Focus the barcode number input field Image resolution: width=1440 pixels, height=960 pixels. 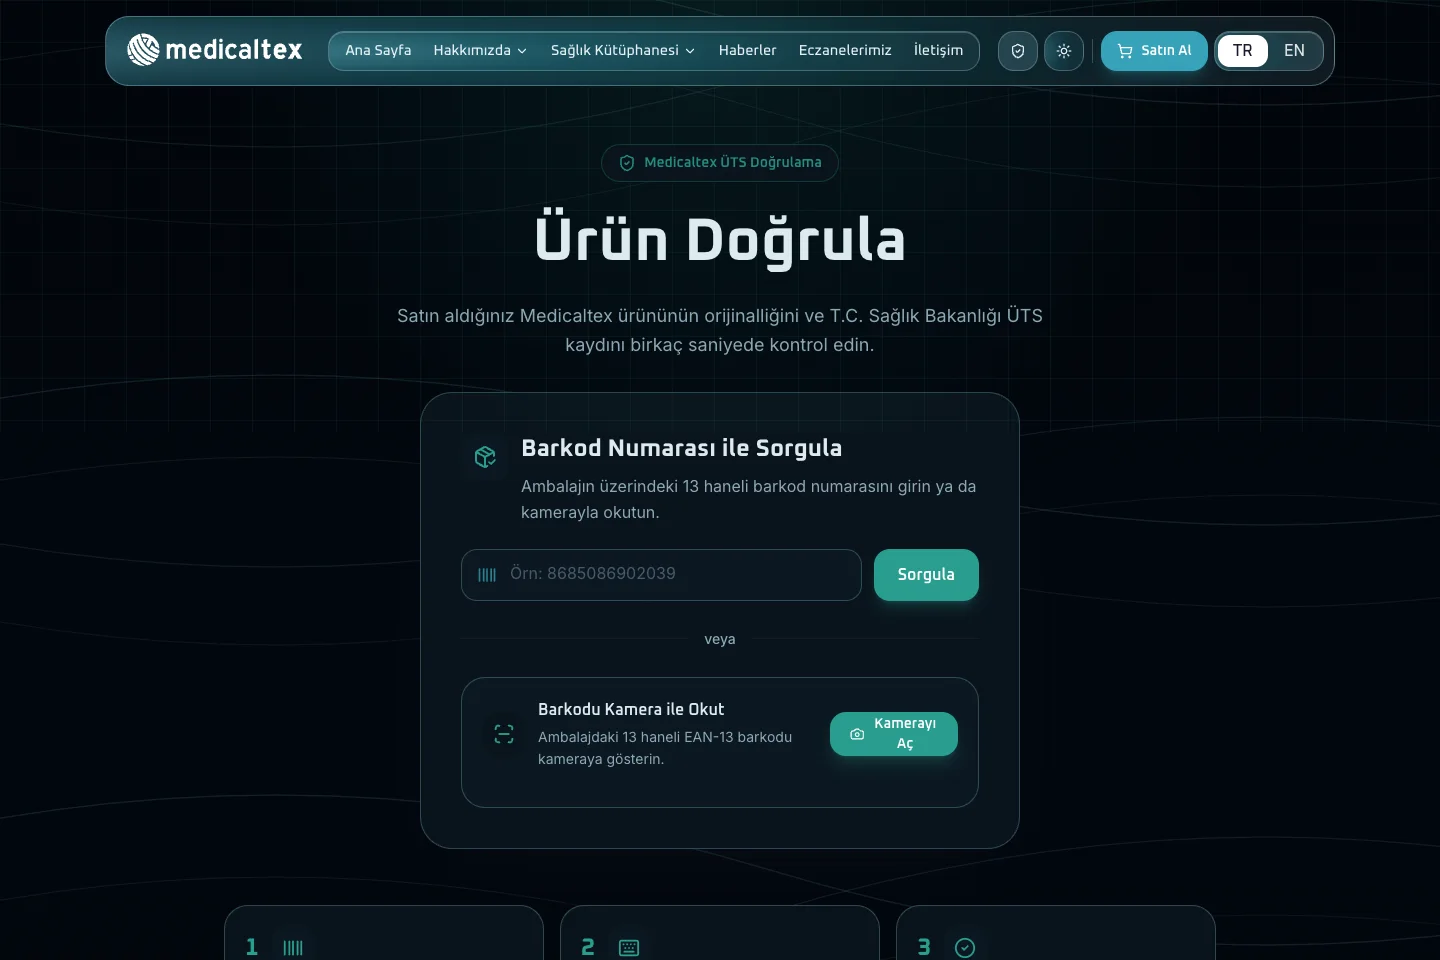point(661,575)
